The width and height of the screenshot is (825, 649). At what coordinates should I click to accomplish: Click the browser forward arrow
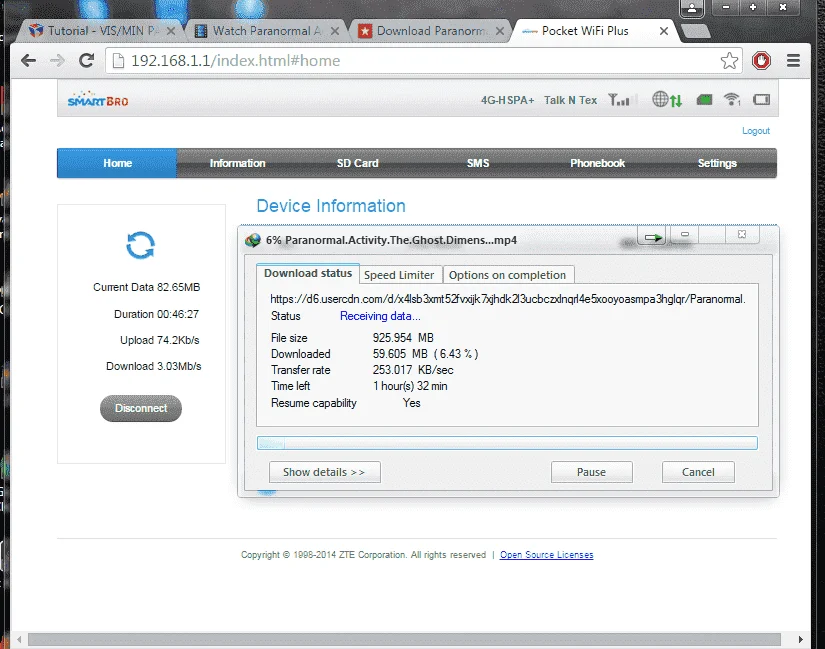point(57,61)
